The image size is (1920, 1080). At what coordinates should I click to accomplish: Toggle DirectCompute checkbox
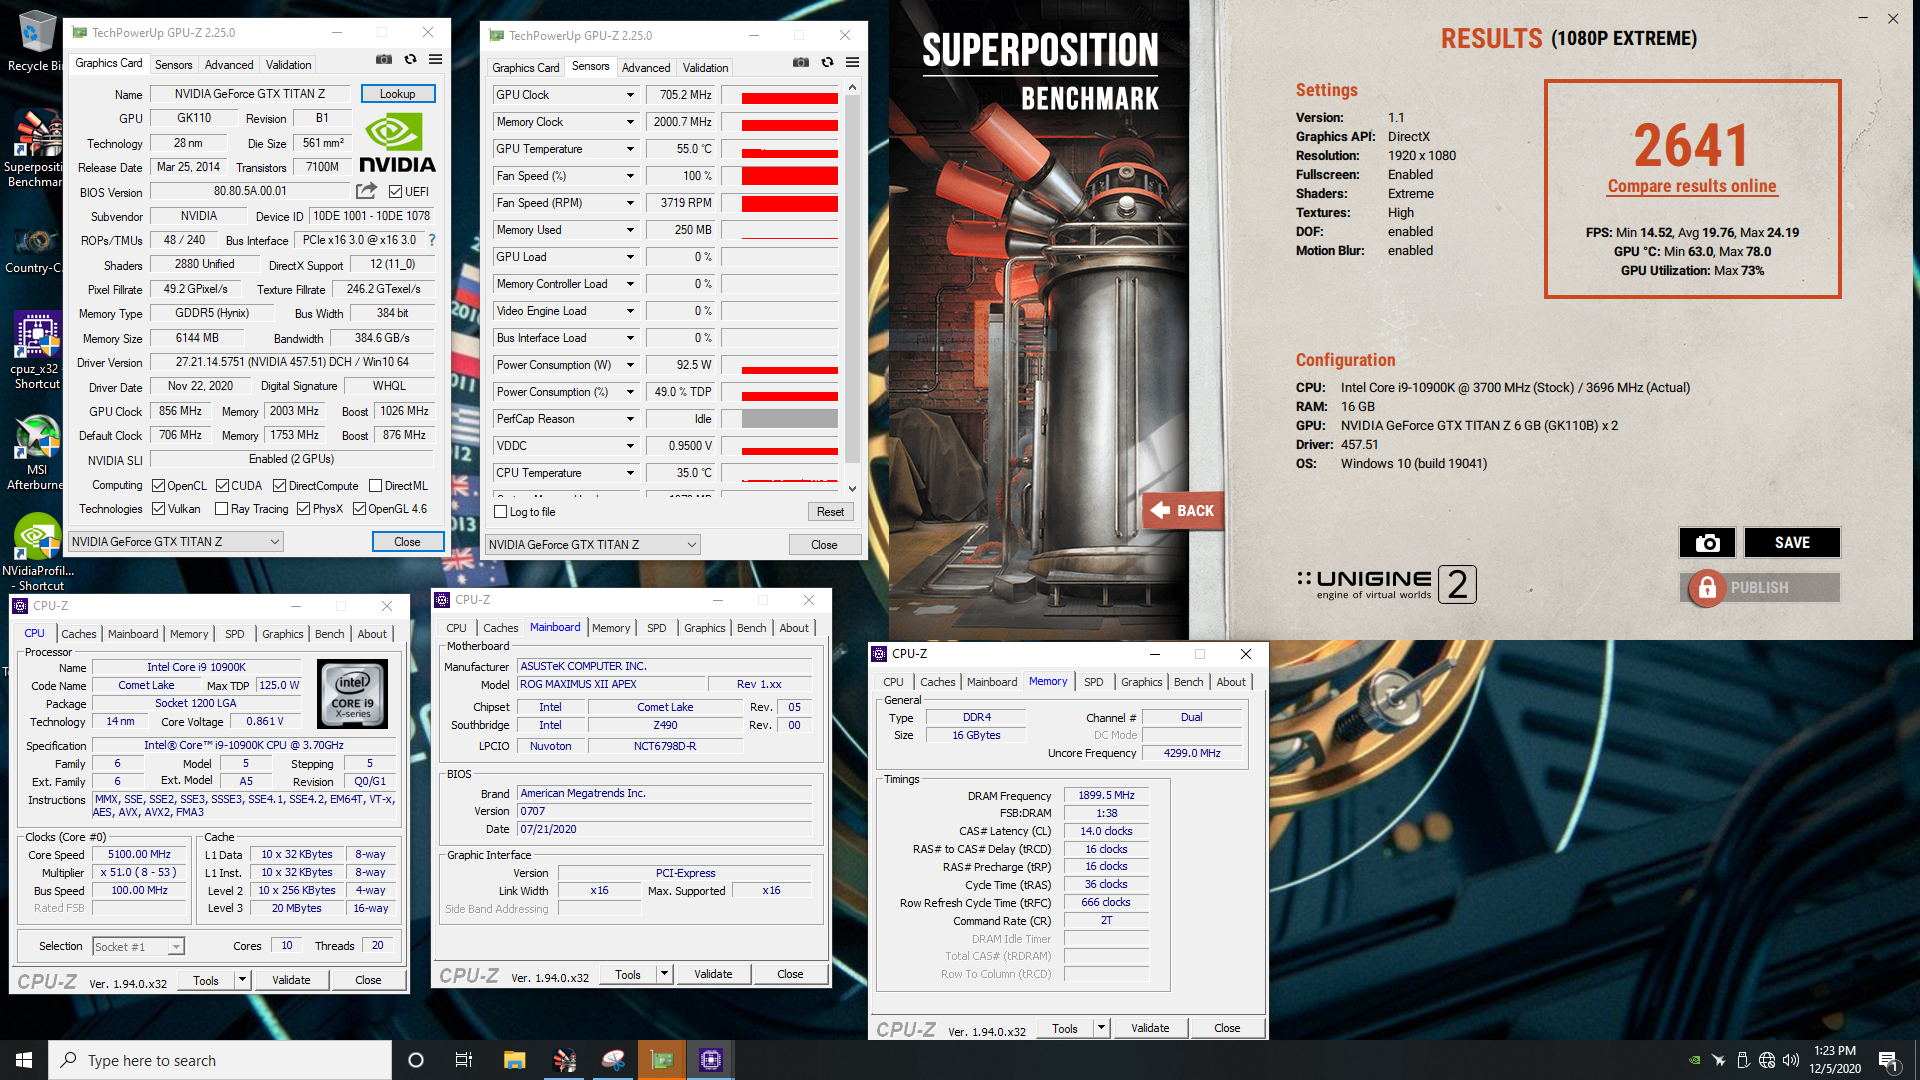click(280, 486)
